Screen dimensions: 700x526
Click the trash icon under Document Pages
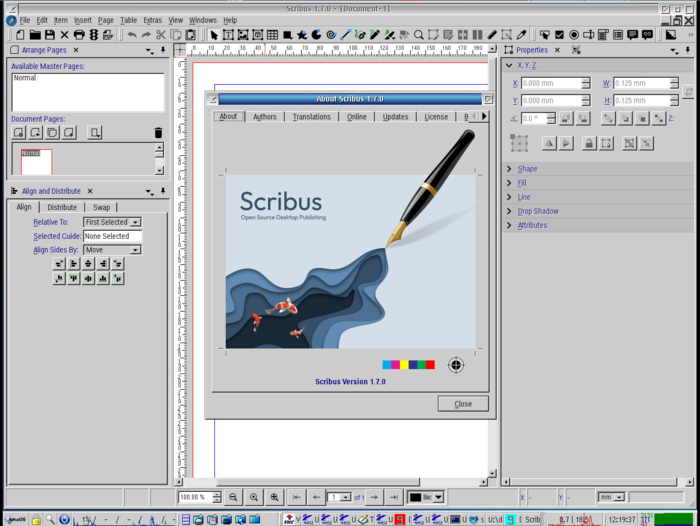(158, 133)
